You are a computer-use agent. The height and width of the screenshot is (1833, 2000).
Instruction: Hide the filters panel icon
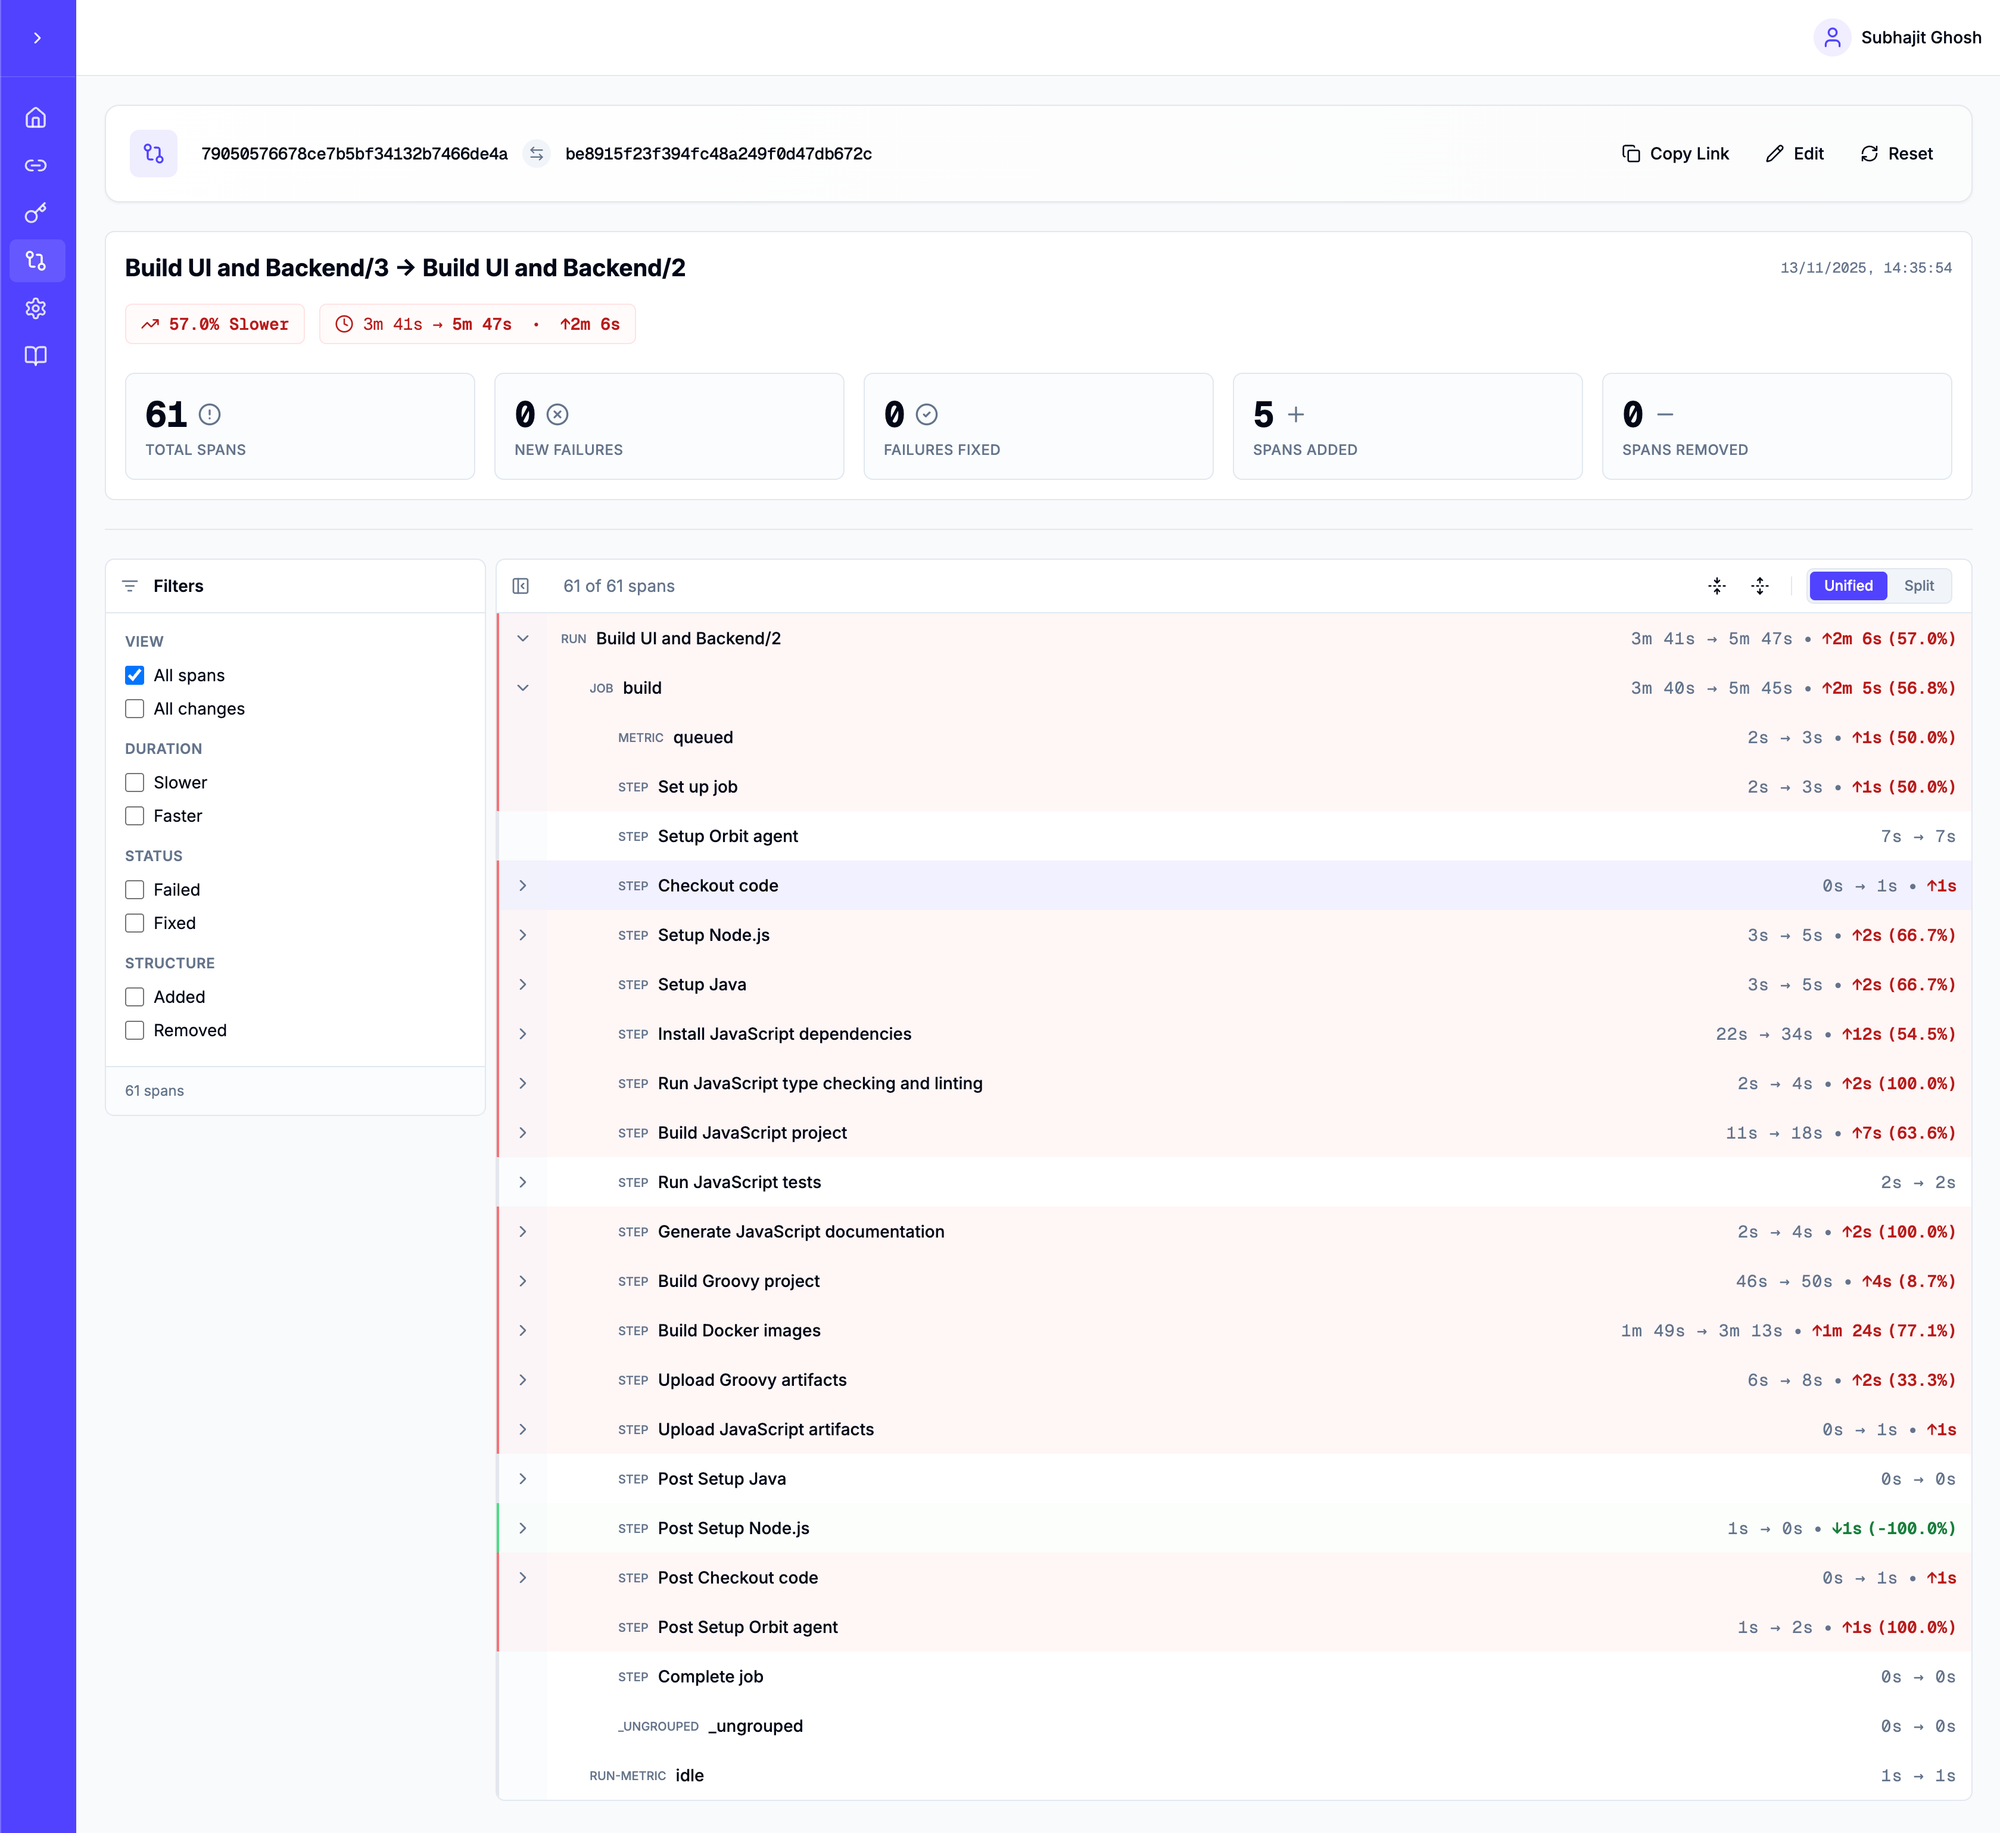[521, 586]
